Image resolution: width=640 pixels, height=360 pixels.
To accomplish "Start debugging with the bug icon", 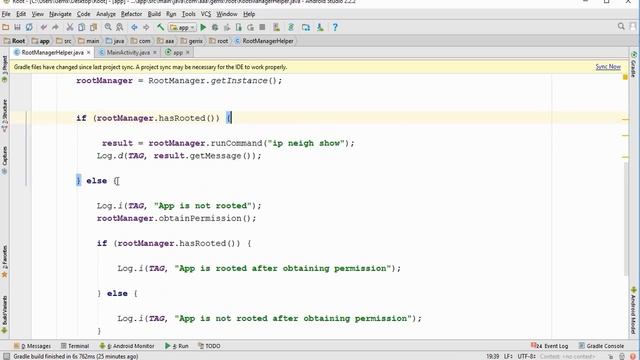I will [215, 27].
